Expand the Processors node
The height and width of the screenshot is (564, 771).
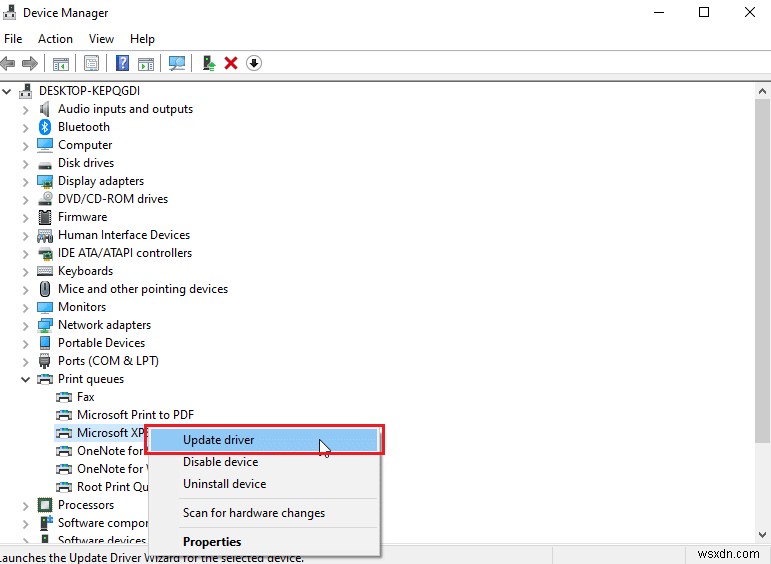26,505
